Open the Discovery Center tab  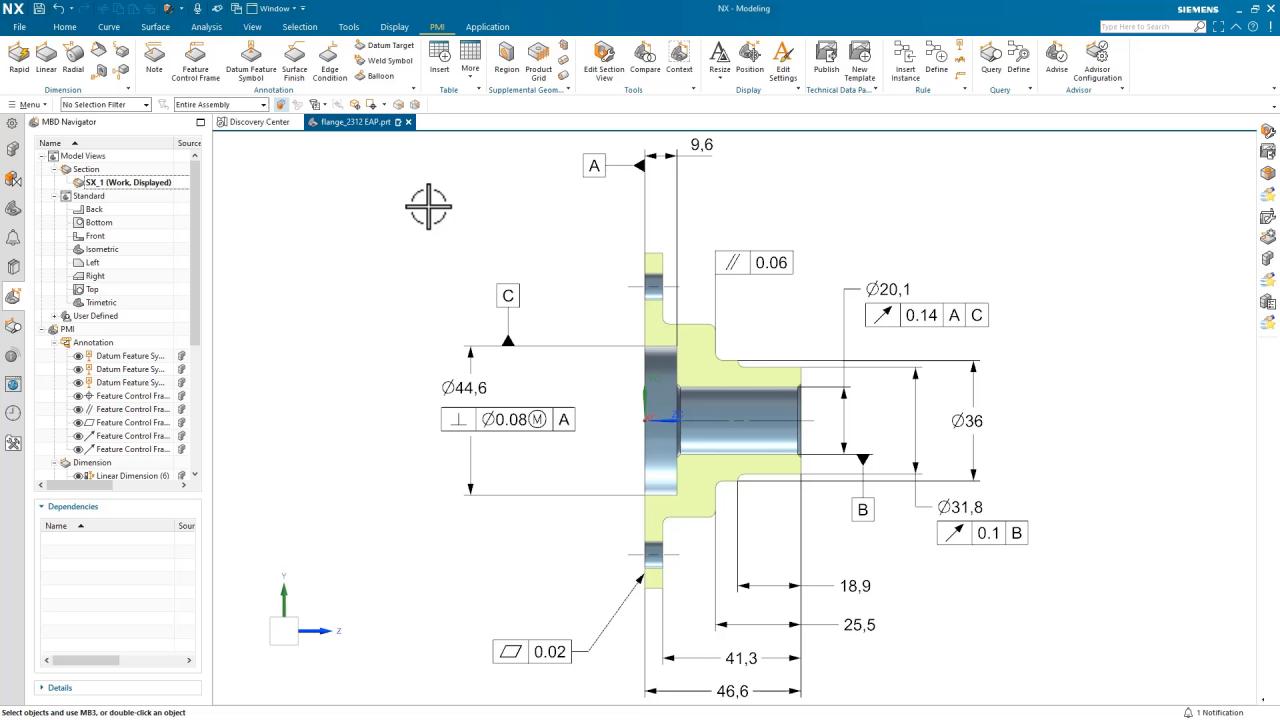pos(258,122)
